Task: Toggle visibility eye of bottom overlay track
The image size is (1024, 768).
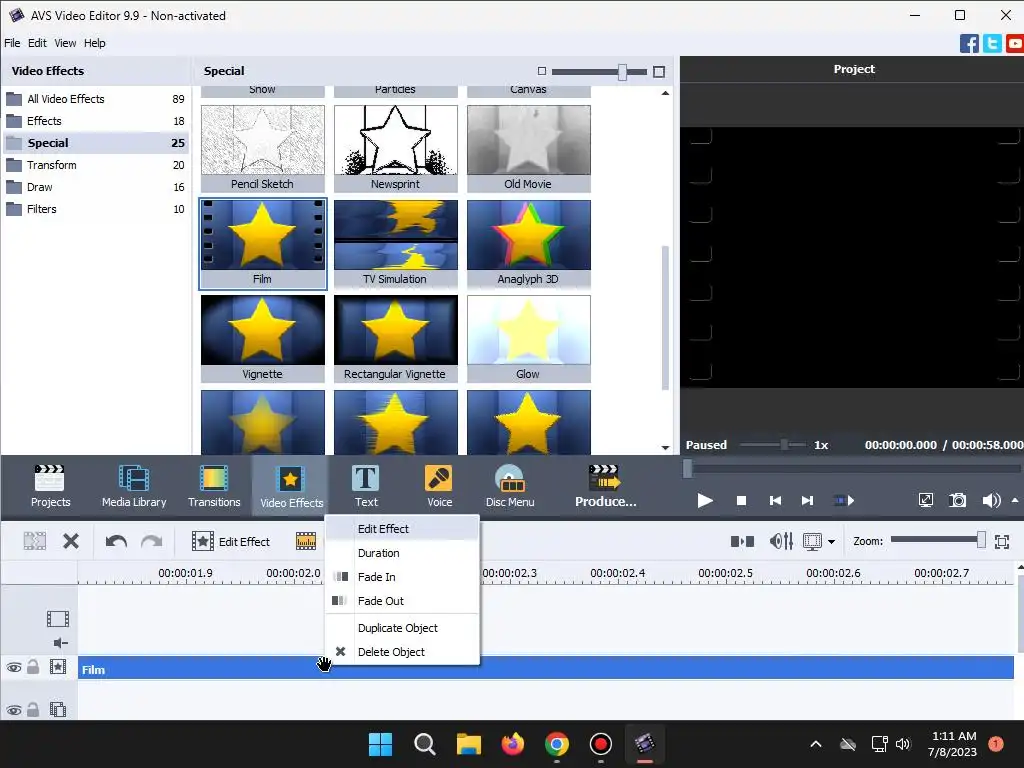Action: [x=14, y=710]
